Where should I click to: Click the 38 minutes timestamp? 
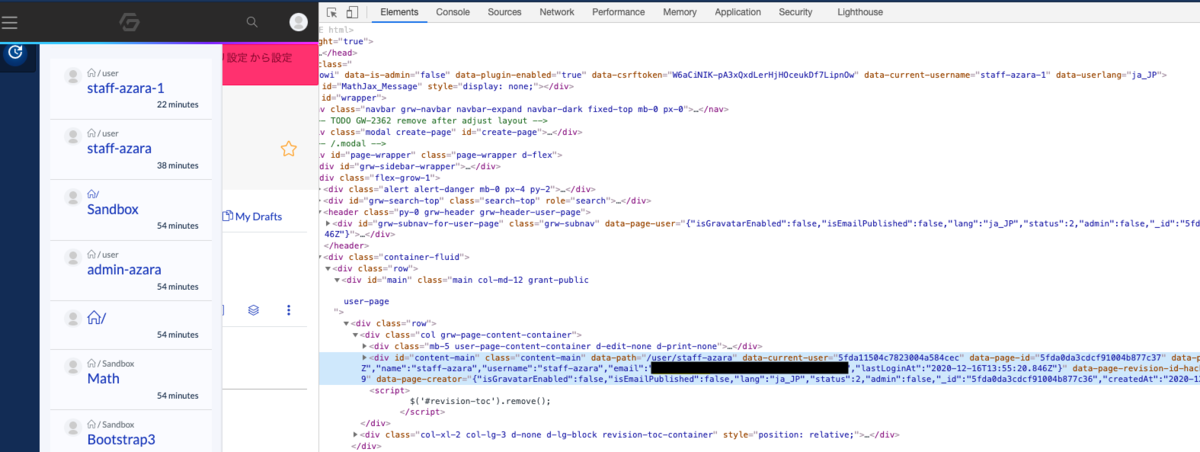[x=177, y=165]
